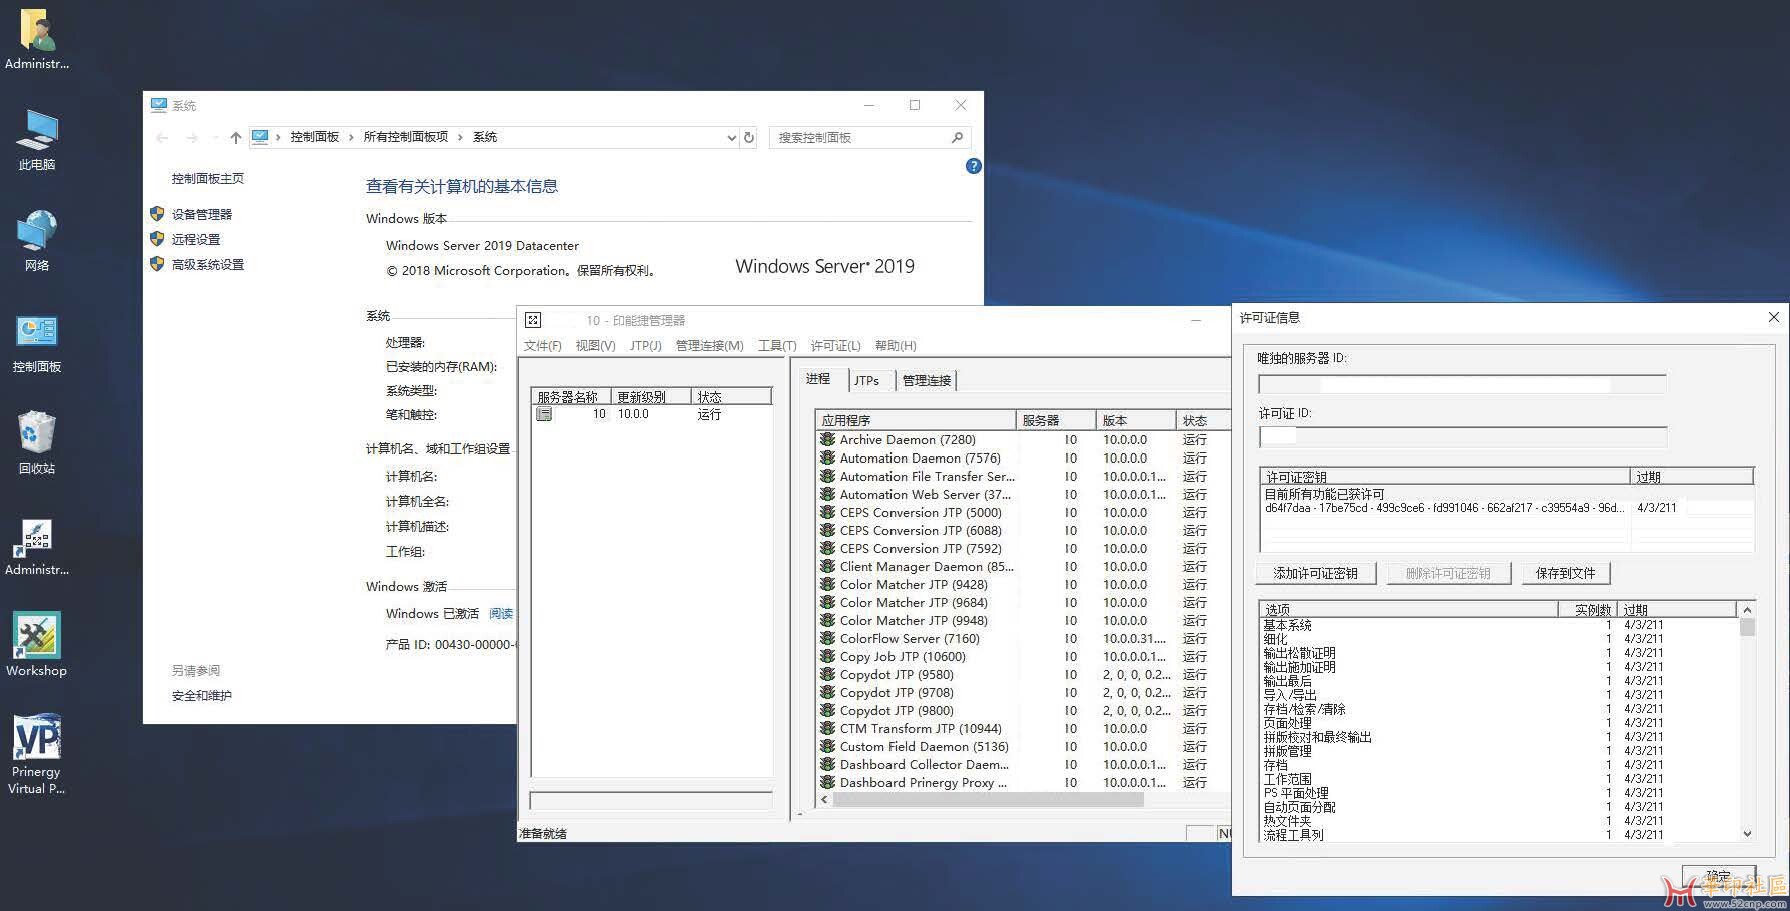Open the 网络 desktop icon
Viewport: 1790px width, 911px height.
37,241
